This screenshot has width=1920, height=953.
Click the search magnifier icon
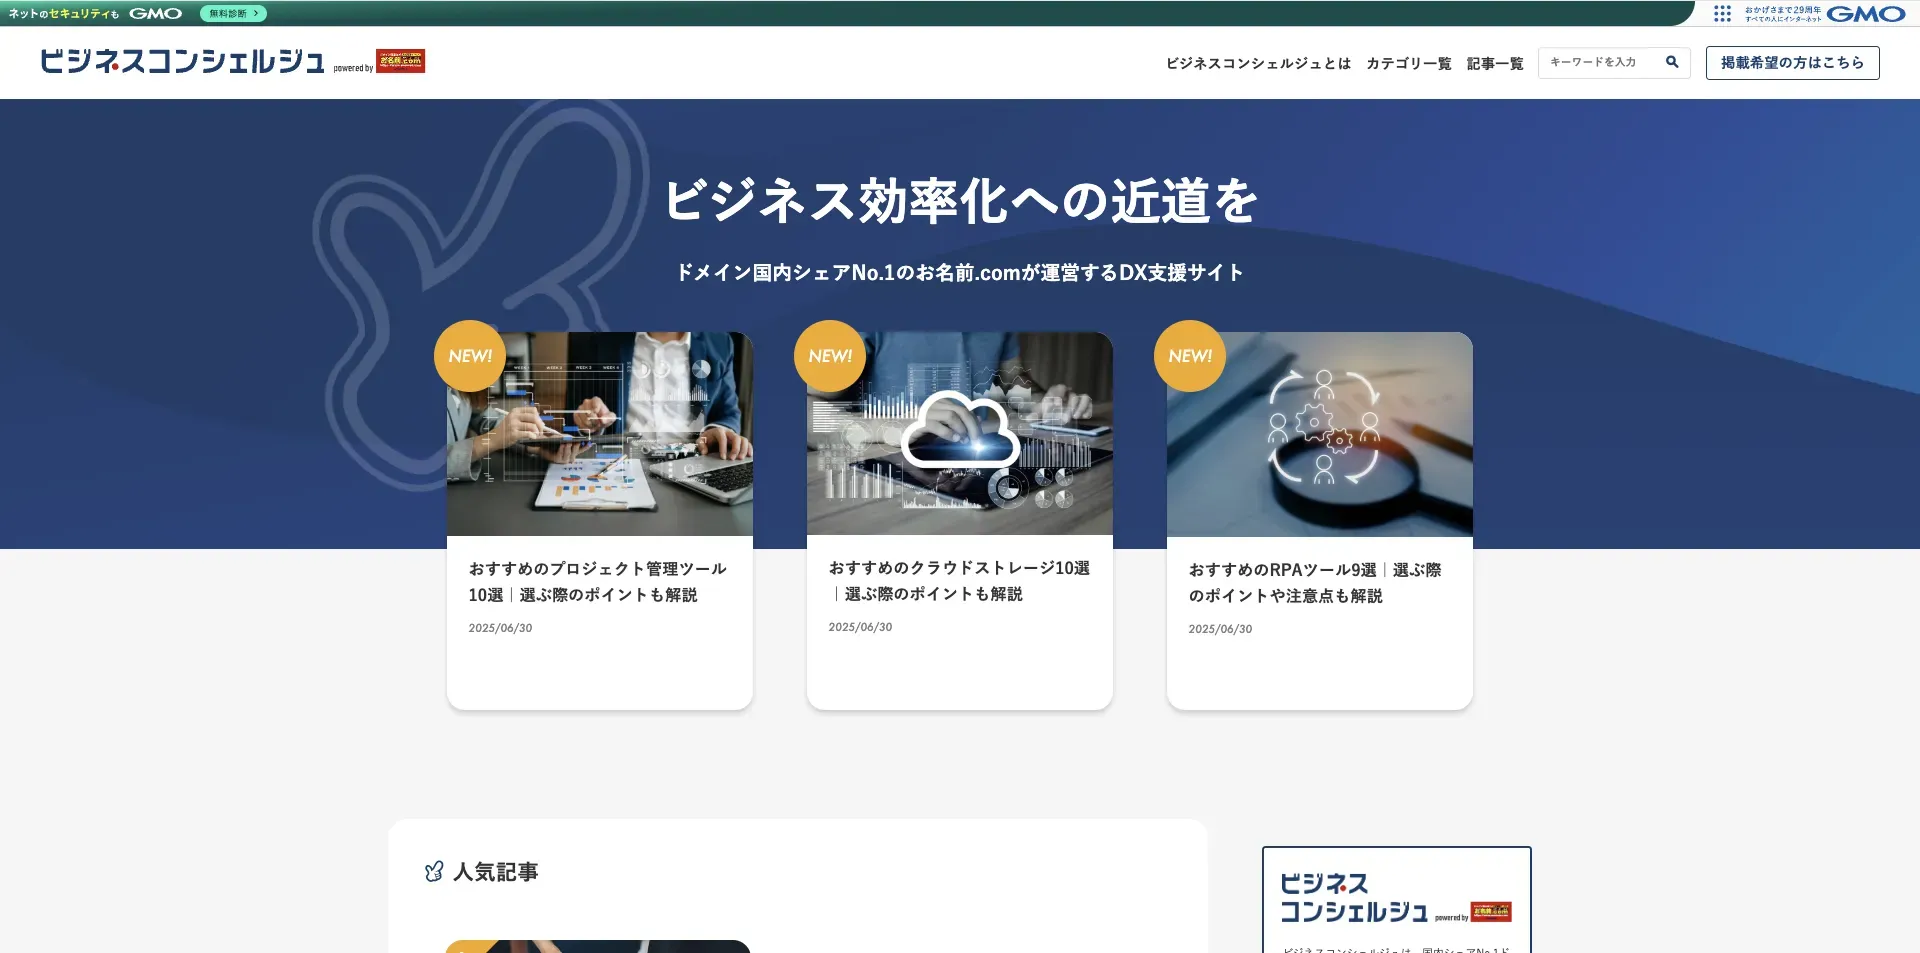1672,62
